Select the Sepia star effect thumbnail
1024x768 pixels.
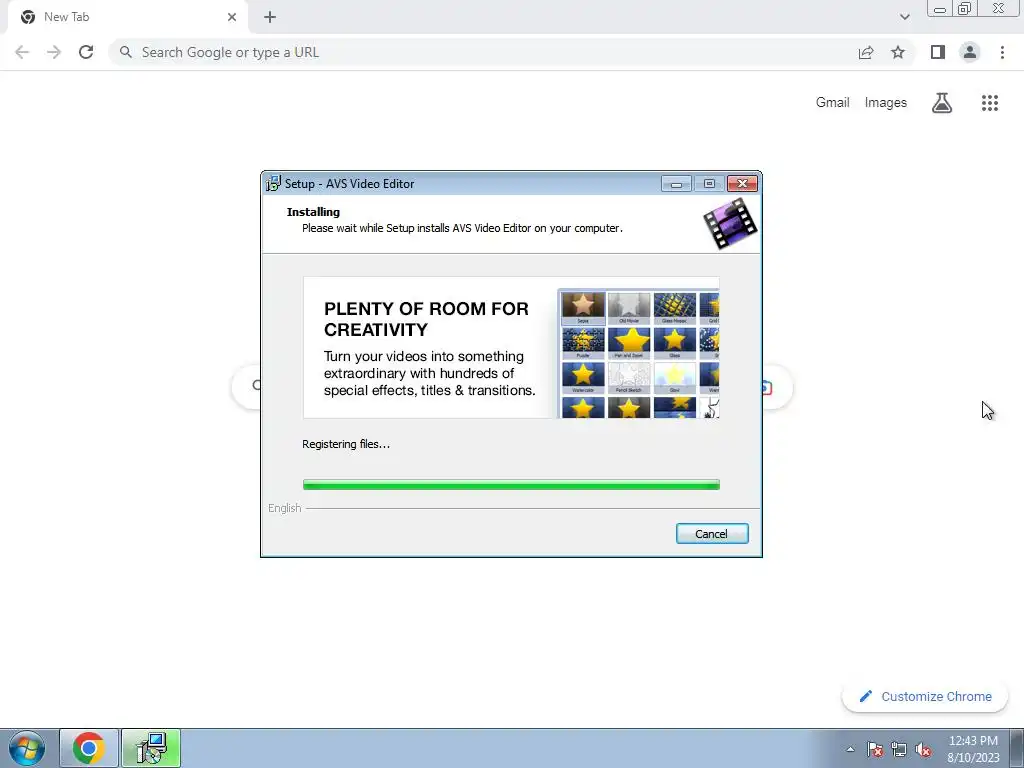[x=583, y=308]
